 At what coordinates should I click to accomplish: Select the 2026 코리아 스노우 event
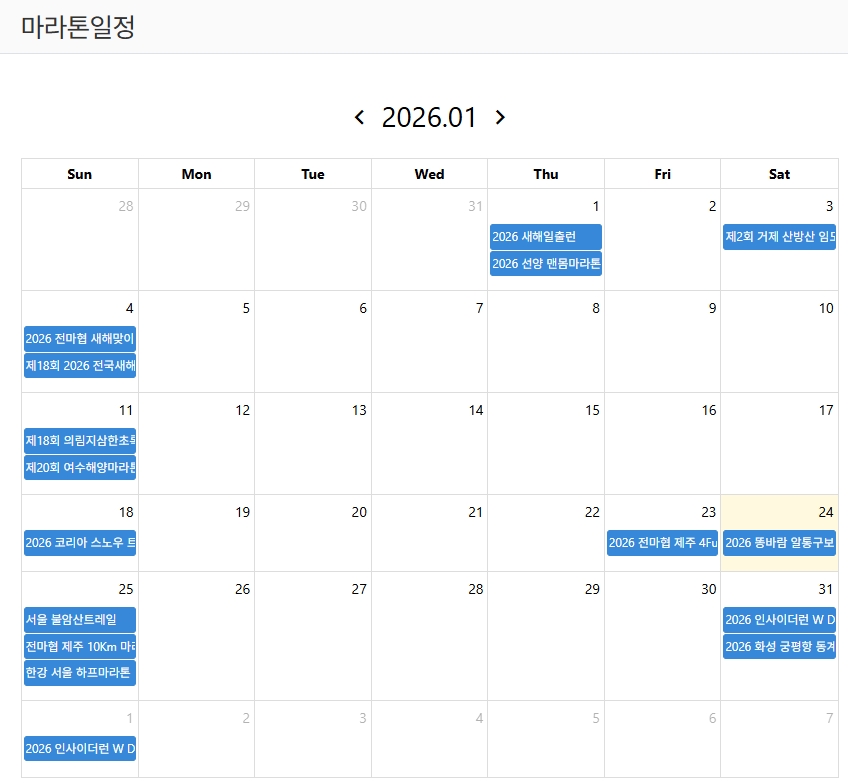point(80,543)
